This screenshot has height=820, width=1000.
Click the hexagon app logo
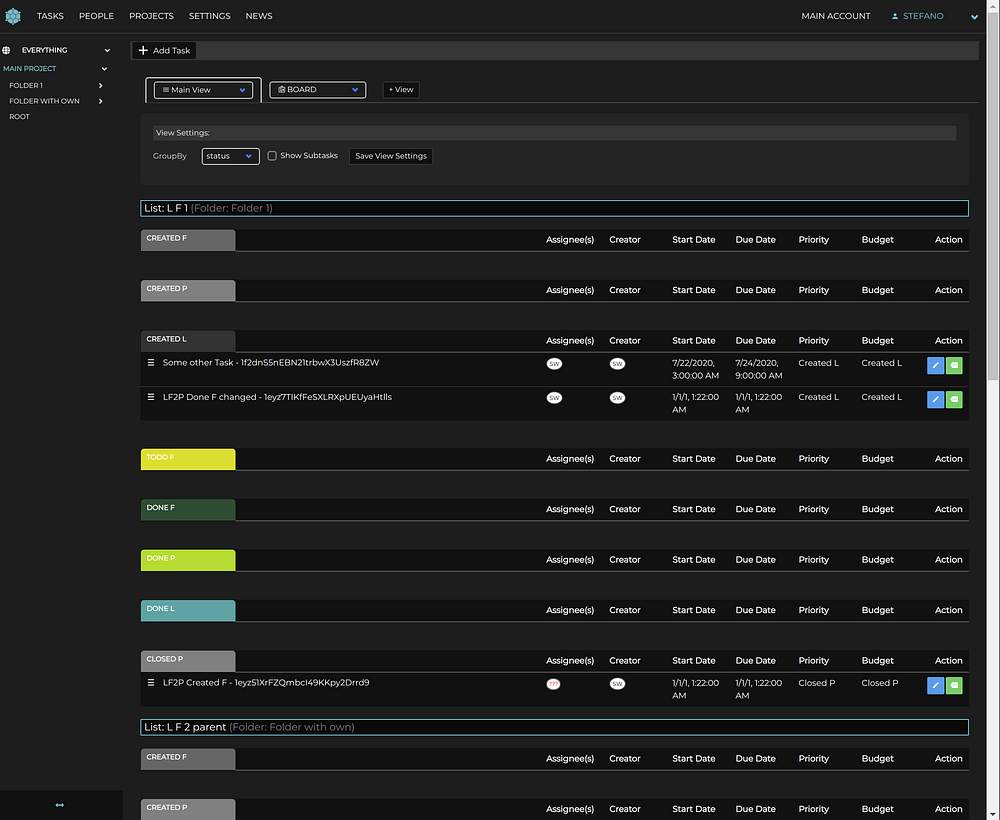click(x=13, y=16)
